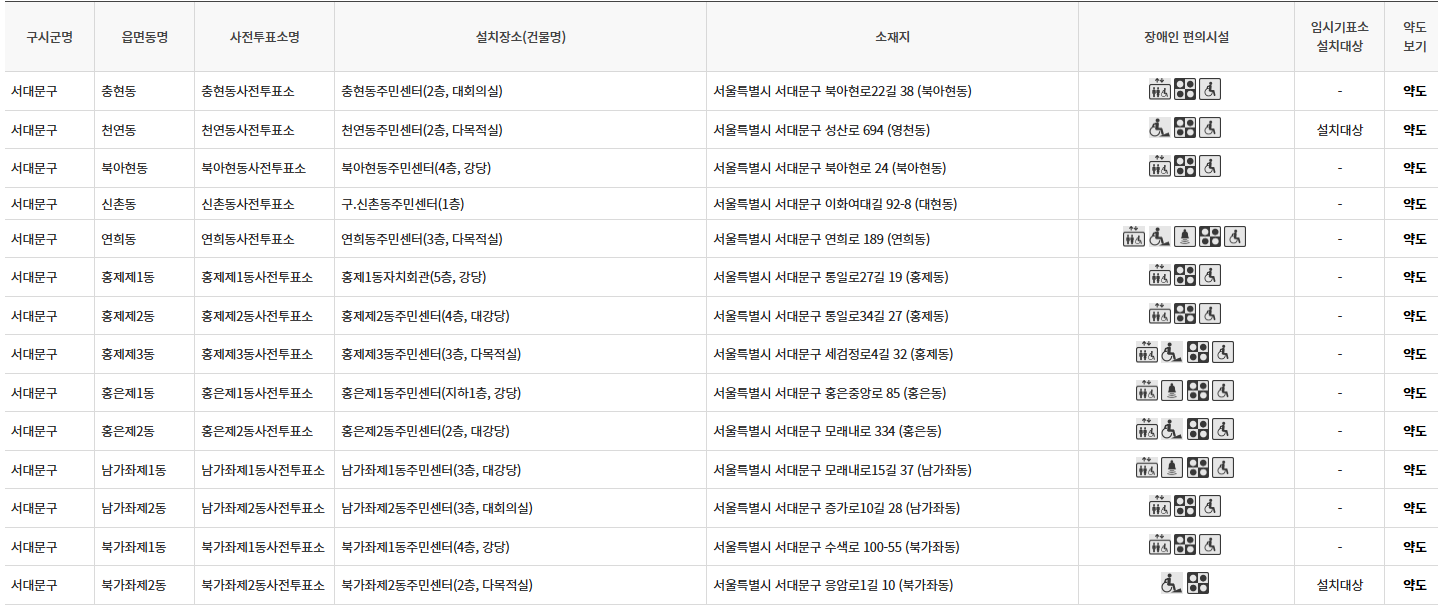Viewport: 1438px width, 607px height.
Task: Click the elevator icon in the 북아현동 row
Action: pyautogui.click(x=1158, y=165)
